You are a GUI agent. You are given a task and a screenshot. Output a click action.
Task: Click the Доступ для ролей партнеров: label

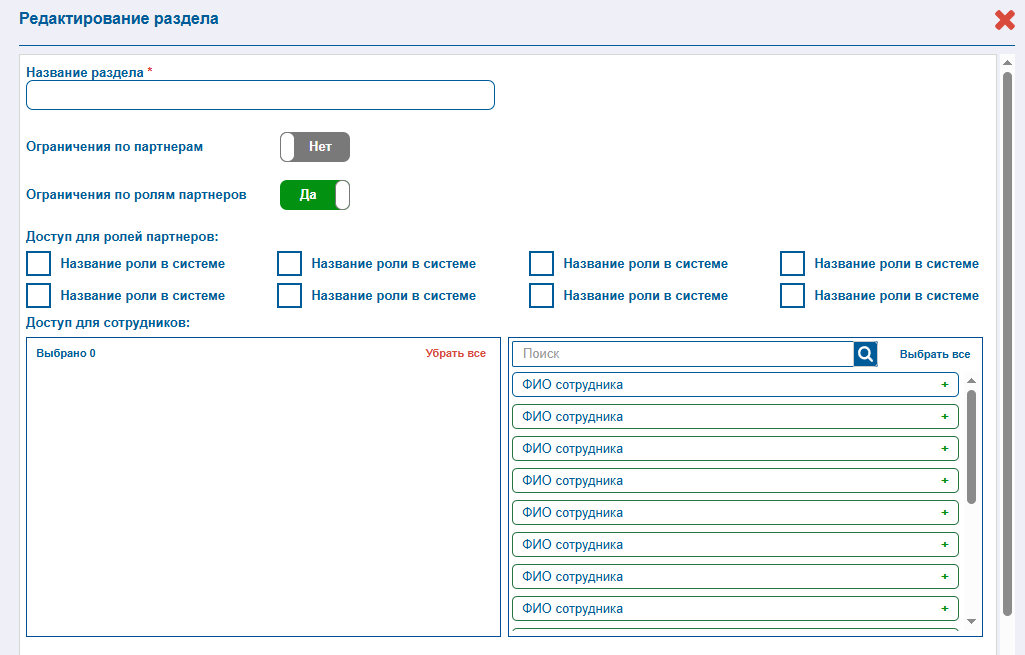tap(122, 237)
